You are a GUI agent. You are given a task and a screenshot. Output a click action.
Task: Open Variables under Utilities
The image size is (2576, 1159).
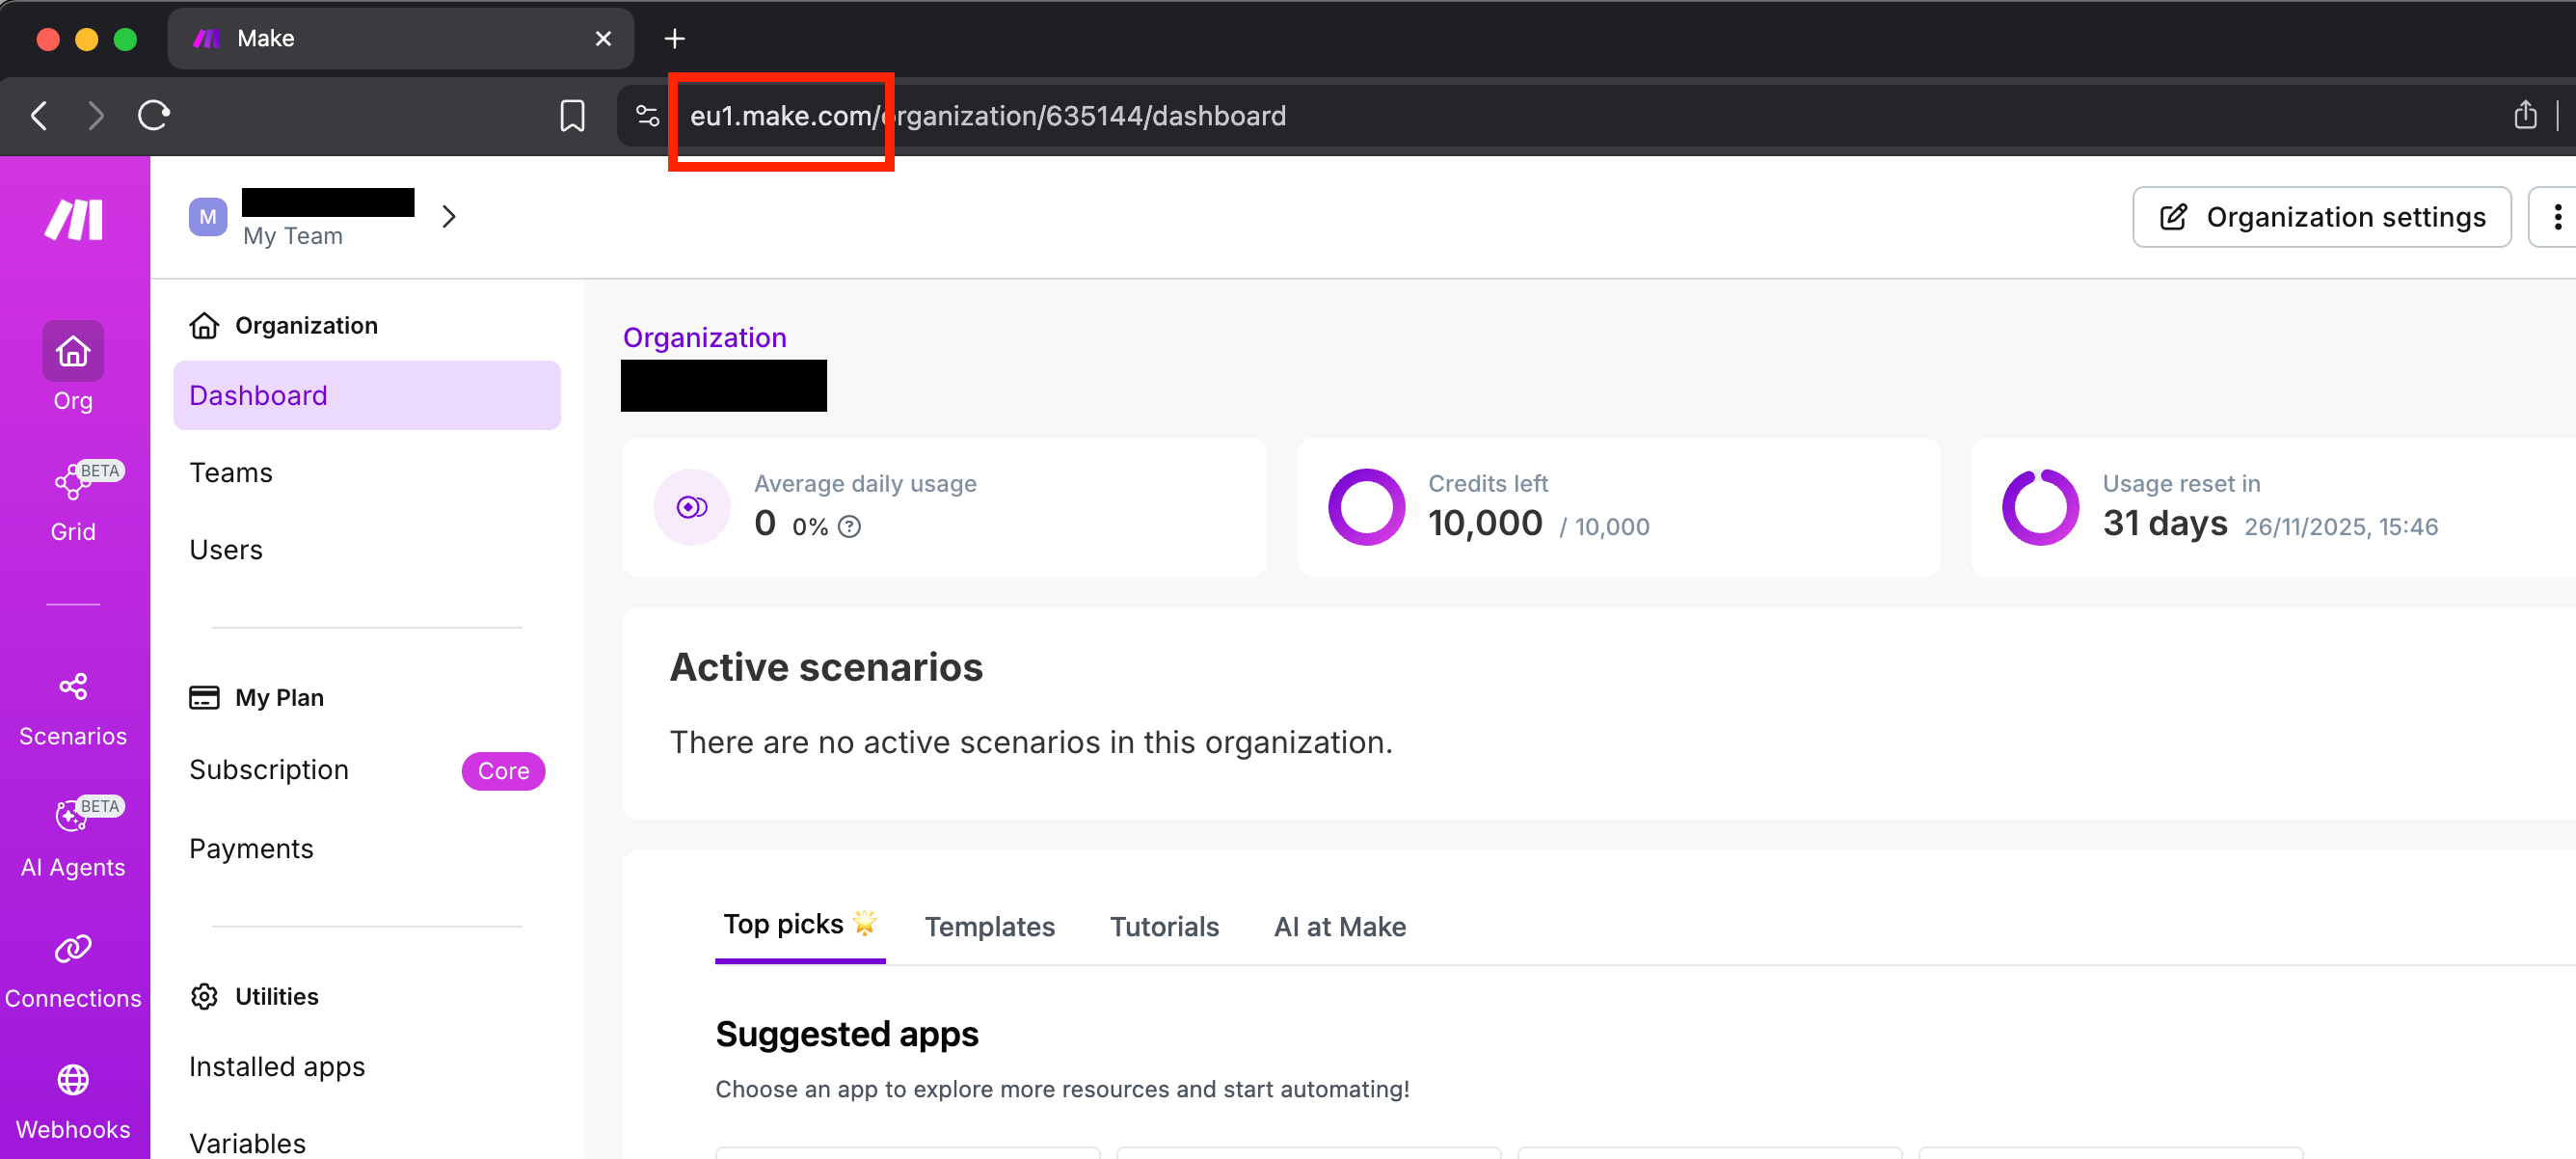(247, 1143)
